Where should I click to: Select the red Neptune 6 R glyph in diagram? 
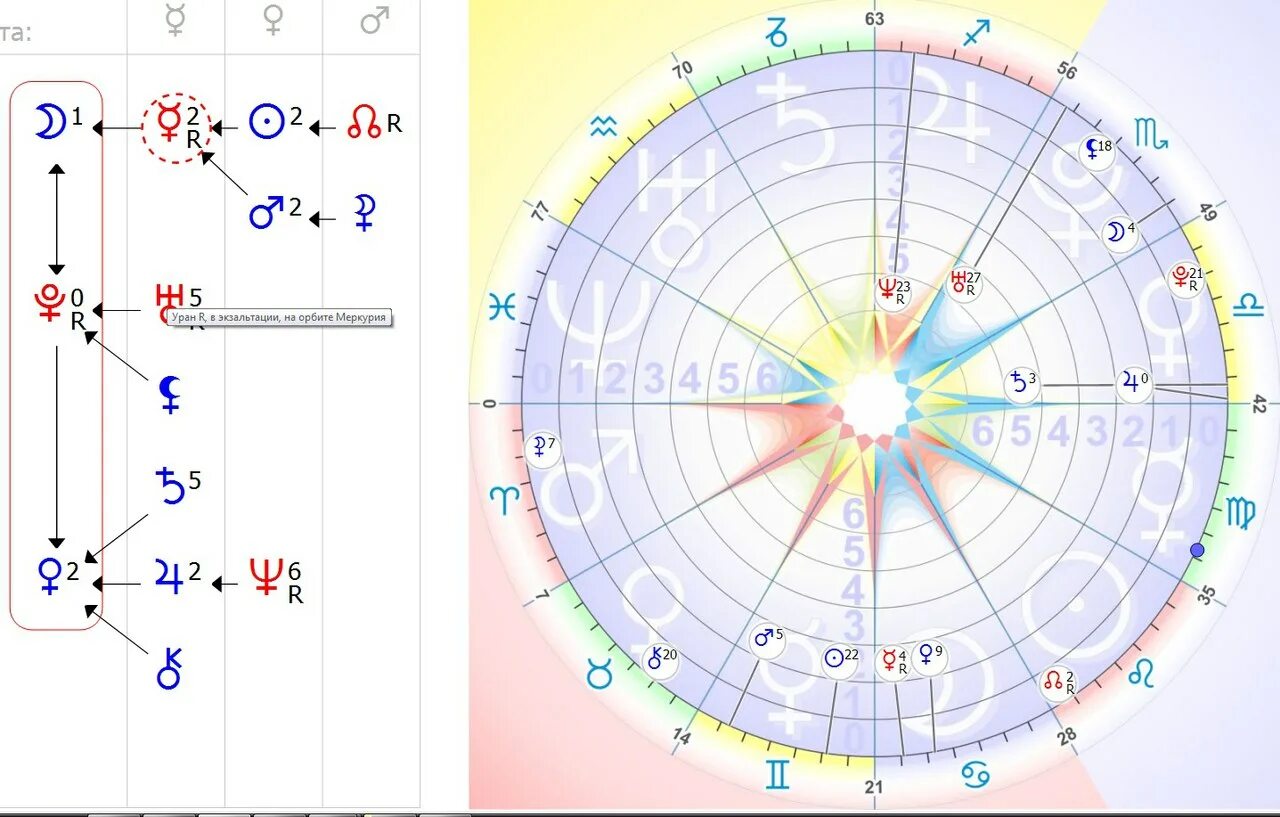click(x=265, y=577)
